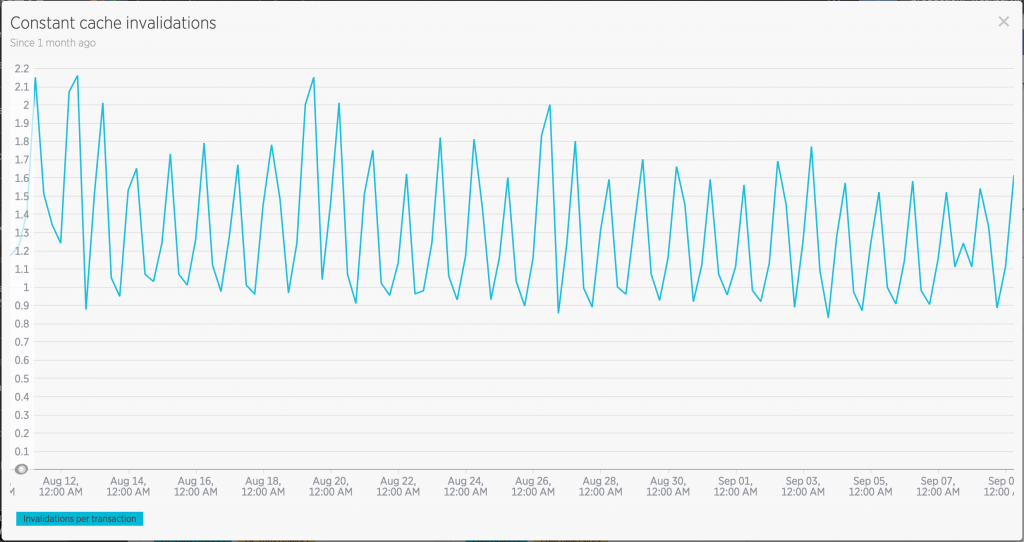This screenshot has width=1024, height=542.
Task: Click the 2.1 y-axis value
Action: (22, 87)
